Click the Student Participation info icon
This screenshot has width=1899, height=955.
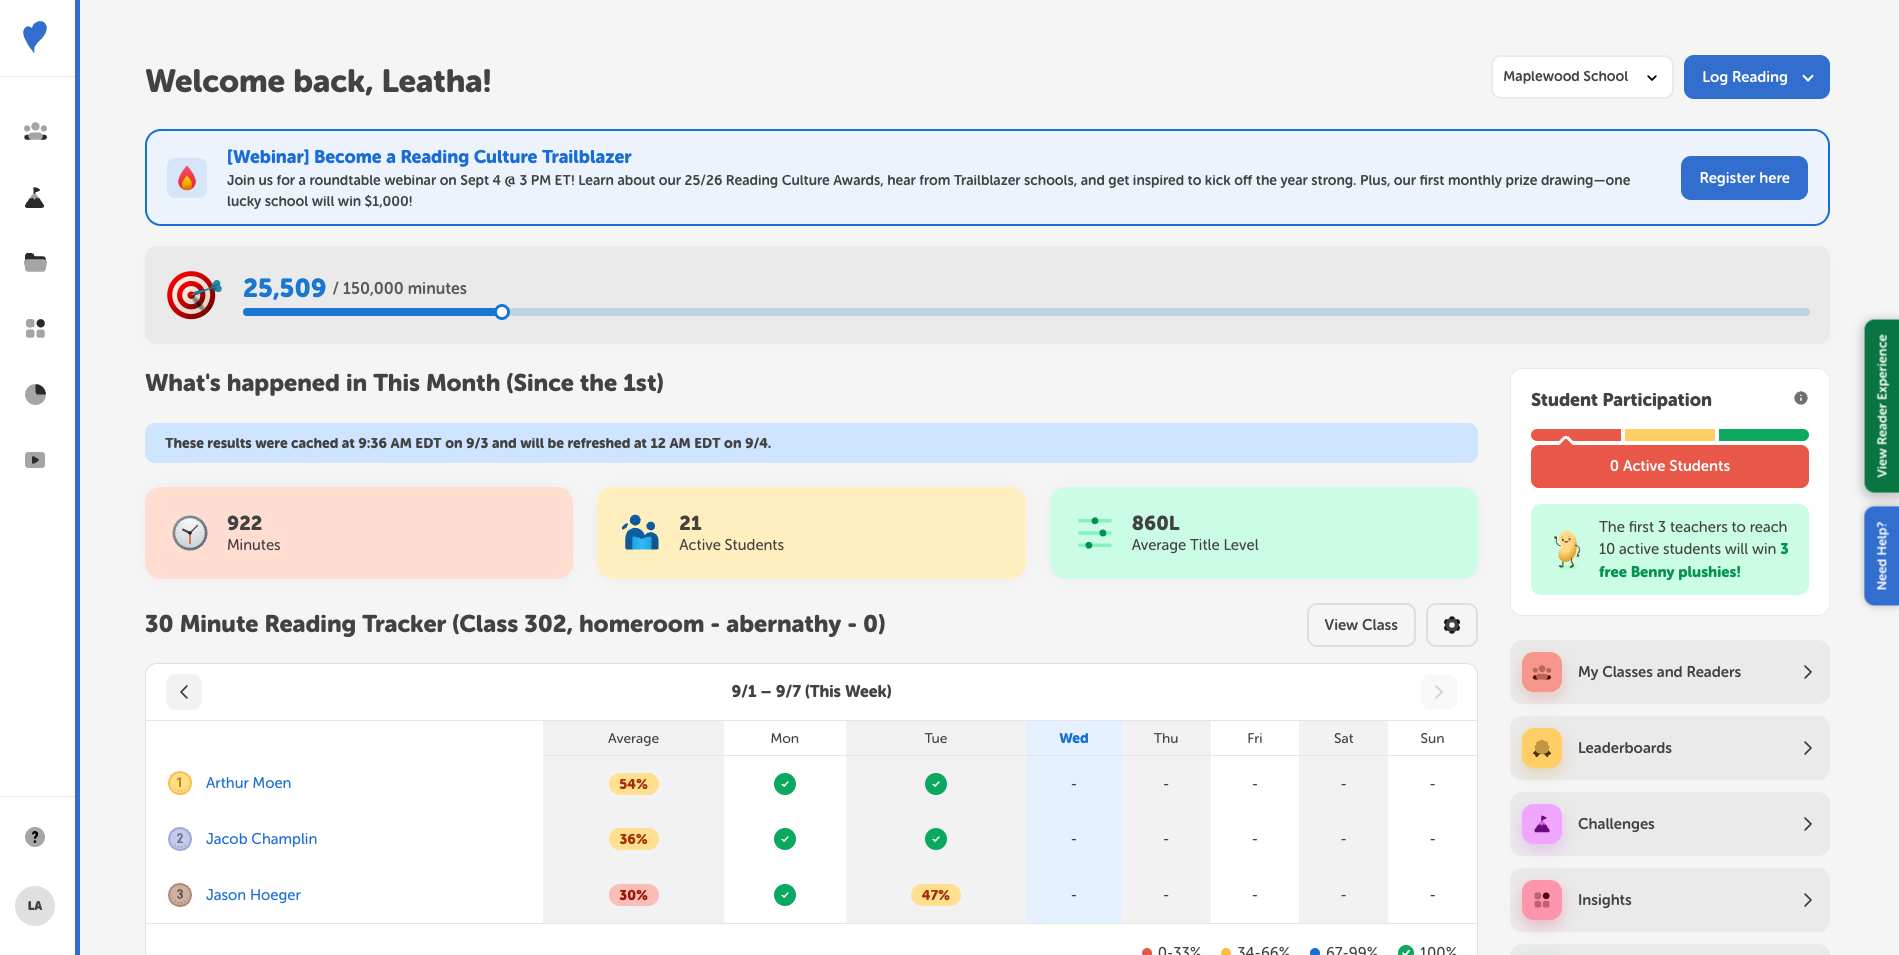1800,398
